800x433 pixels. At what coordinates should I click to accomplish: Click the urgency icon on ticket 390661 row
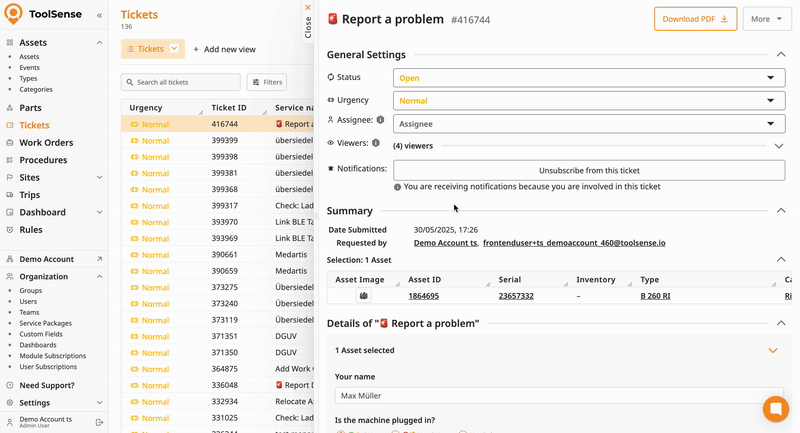pos(134,255)
